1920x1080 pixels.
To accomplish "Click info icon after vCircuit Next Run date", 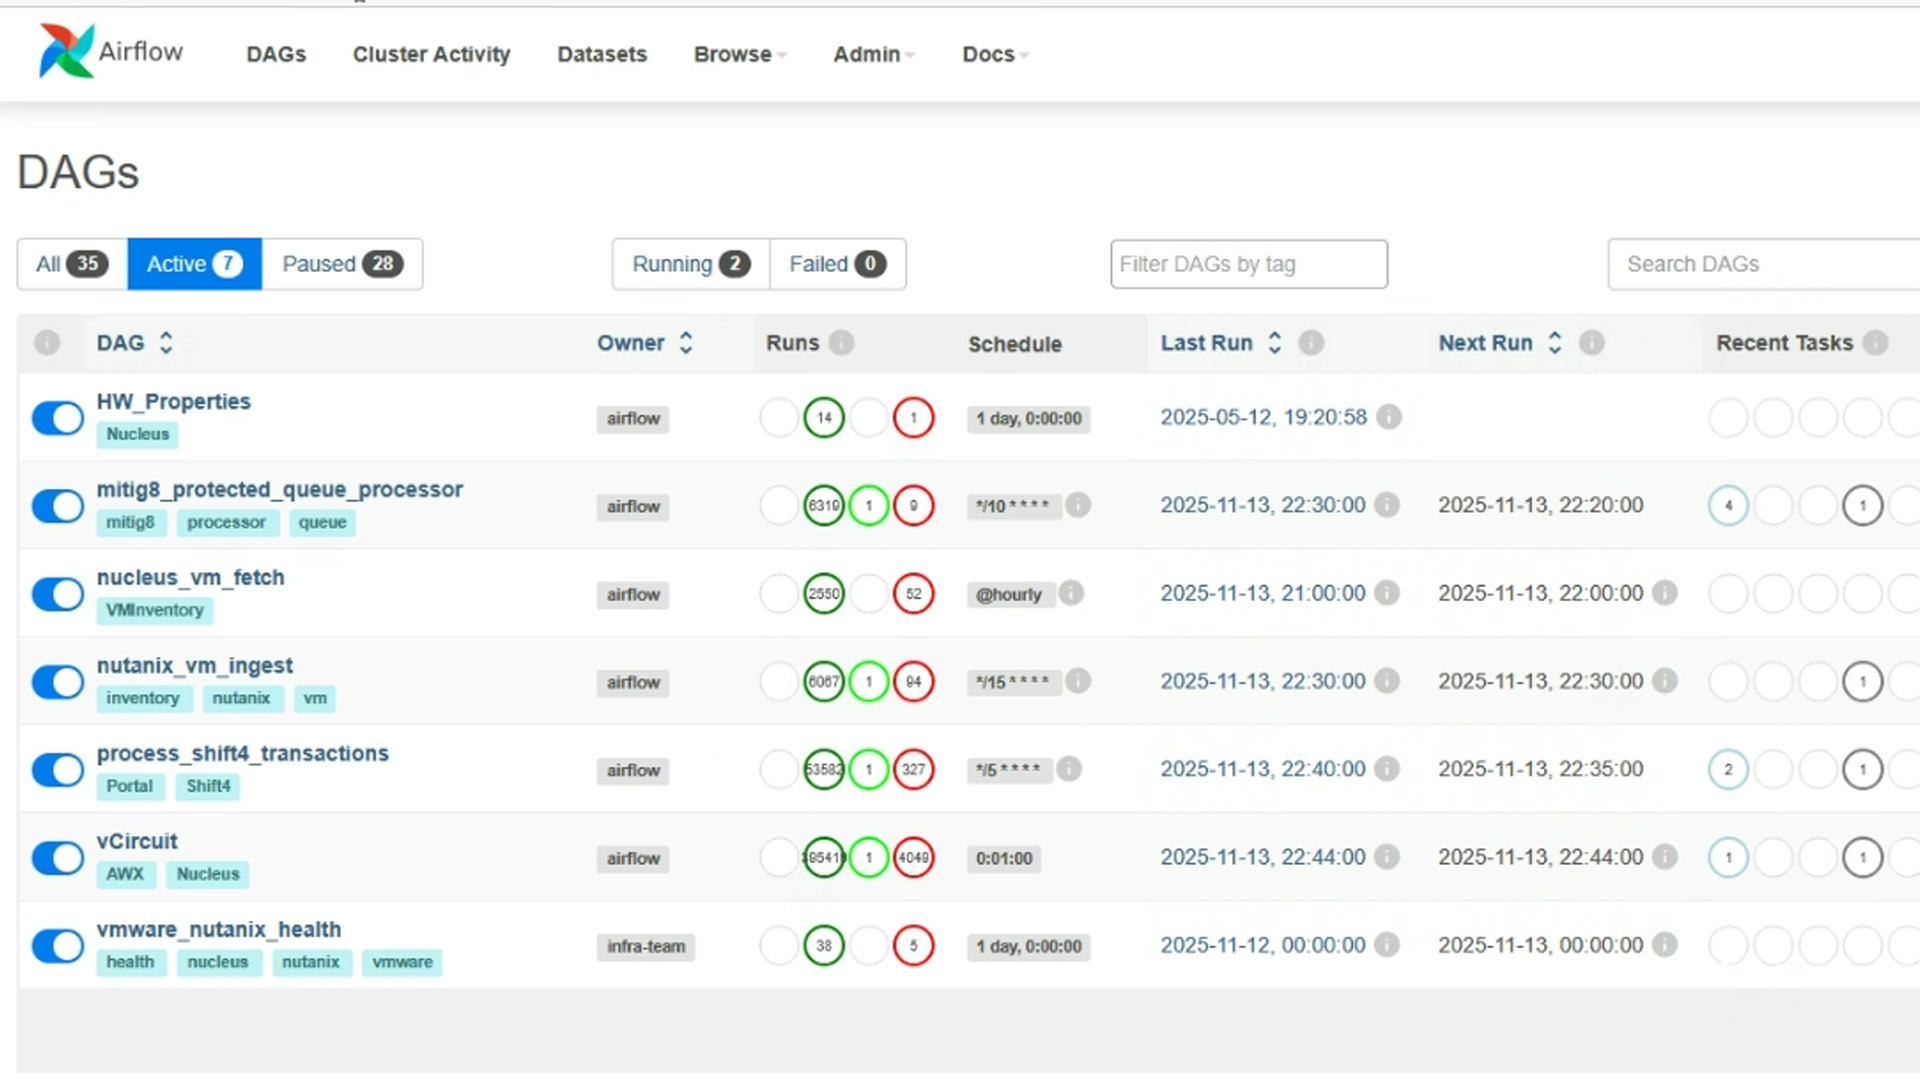I will [x=1664, y=857].
